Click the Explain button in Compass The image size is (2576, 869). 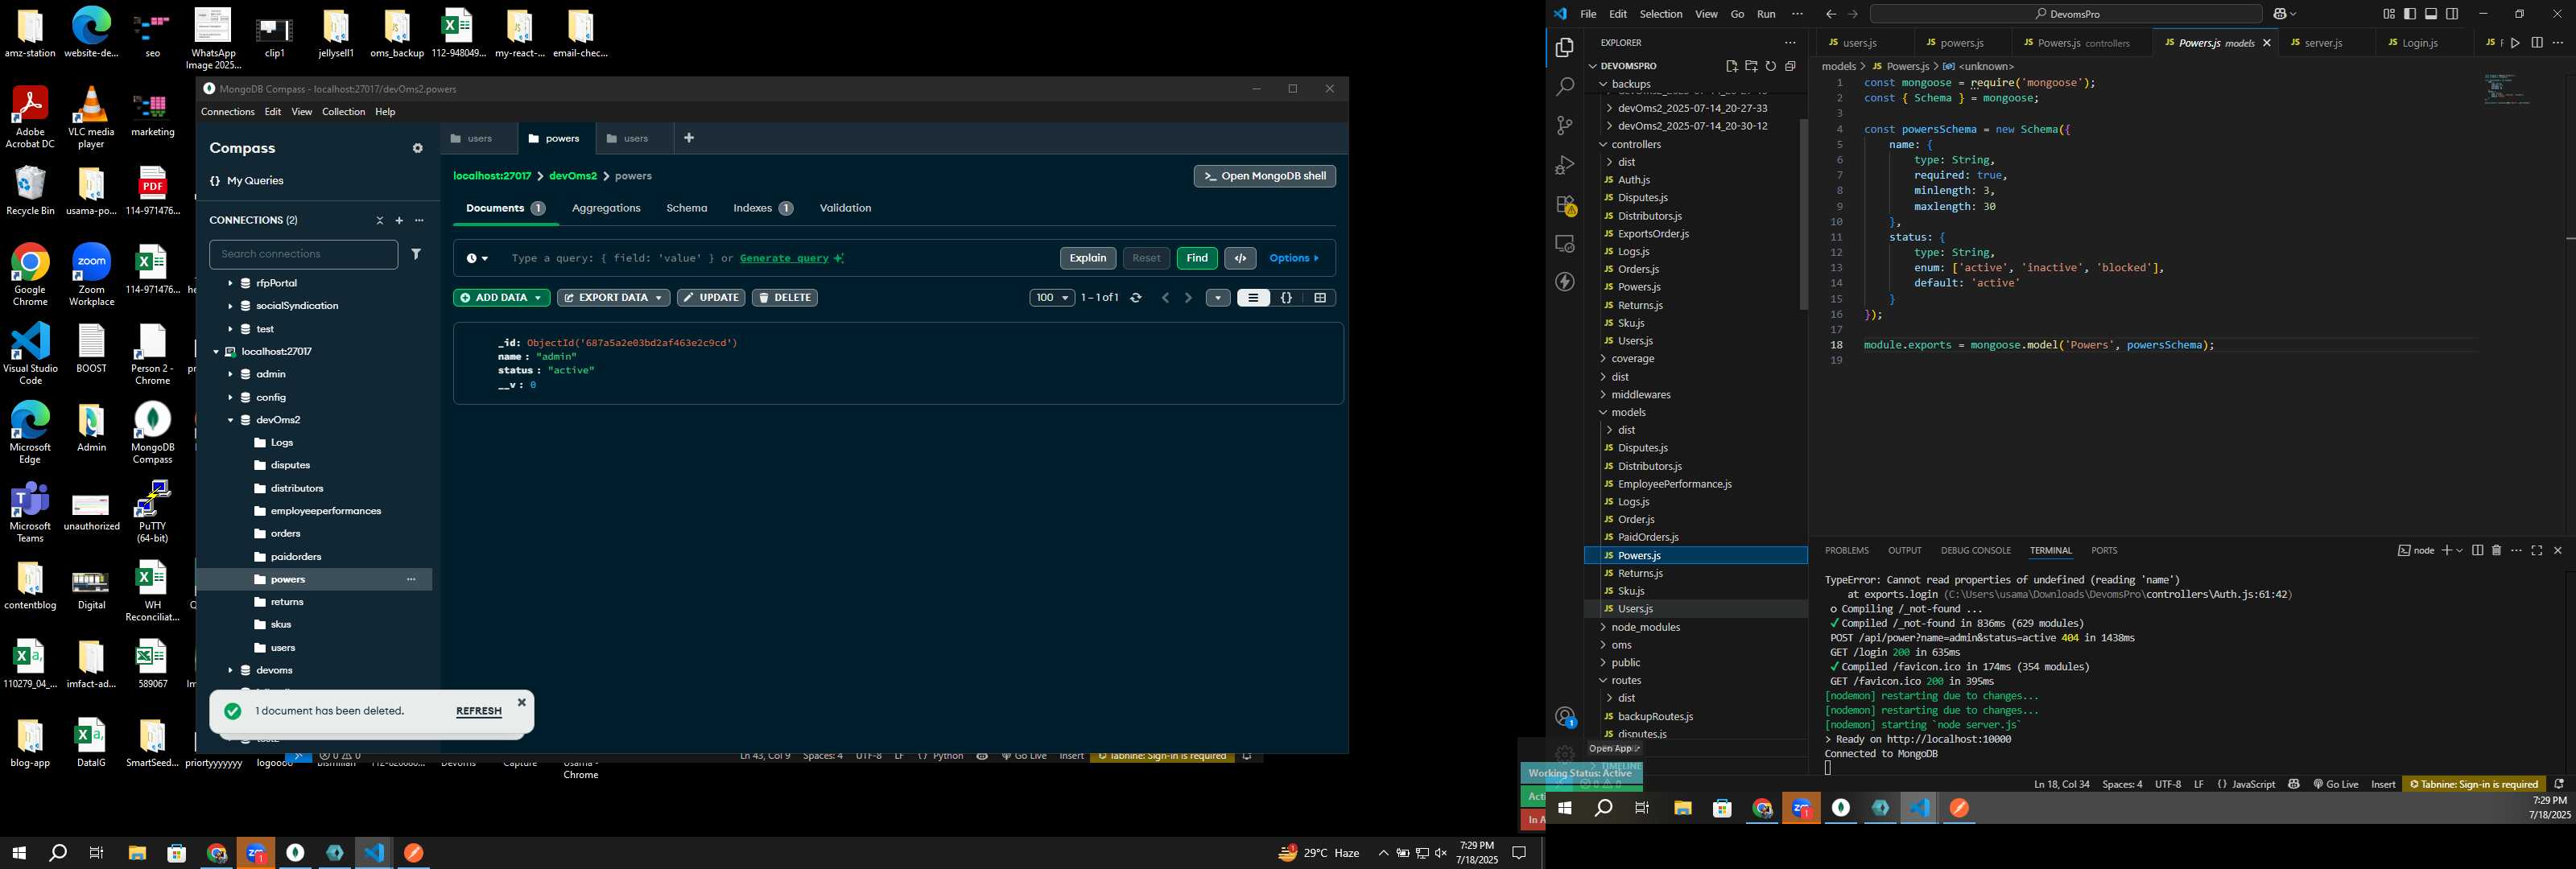[1088, 258]
